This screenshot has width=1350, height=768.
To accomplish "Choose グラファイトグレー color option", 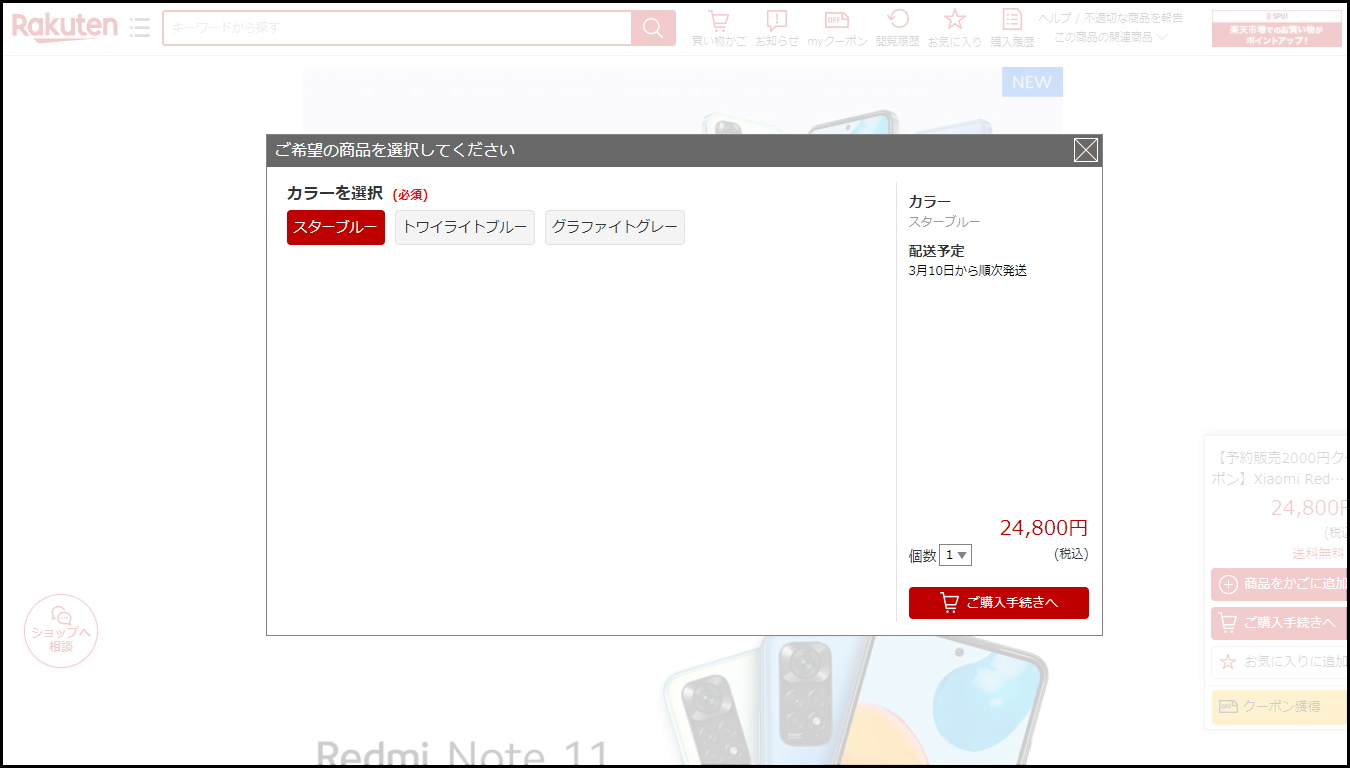I will coord(615,227).
